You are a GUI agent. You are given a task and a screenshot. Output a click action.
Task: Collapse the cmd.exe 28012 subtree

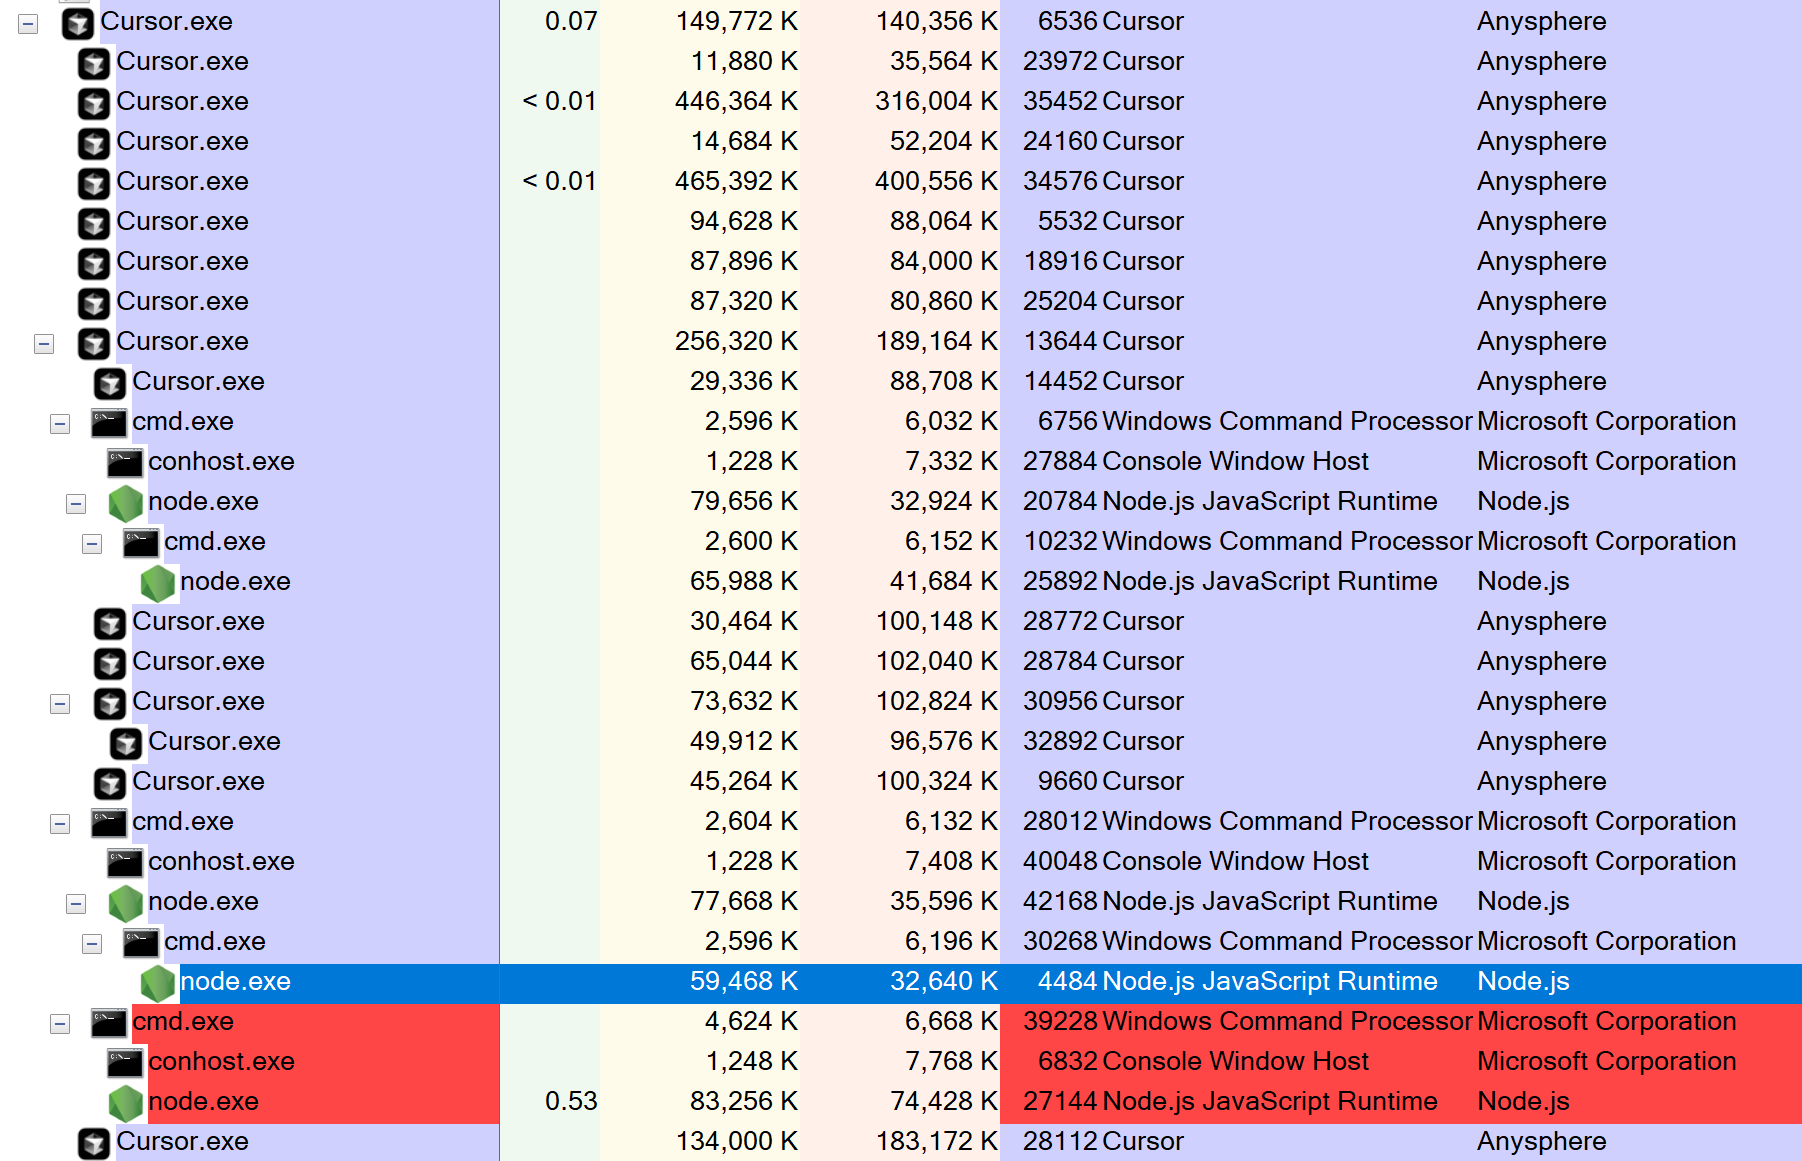coord(62,821)
